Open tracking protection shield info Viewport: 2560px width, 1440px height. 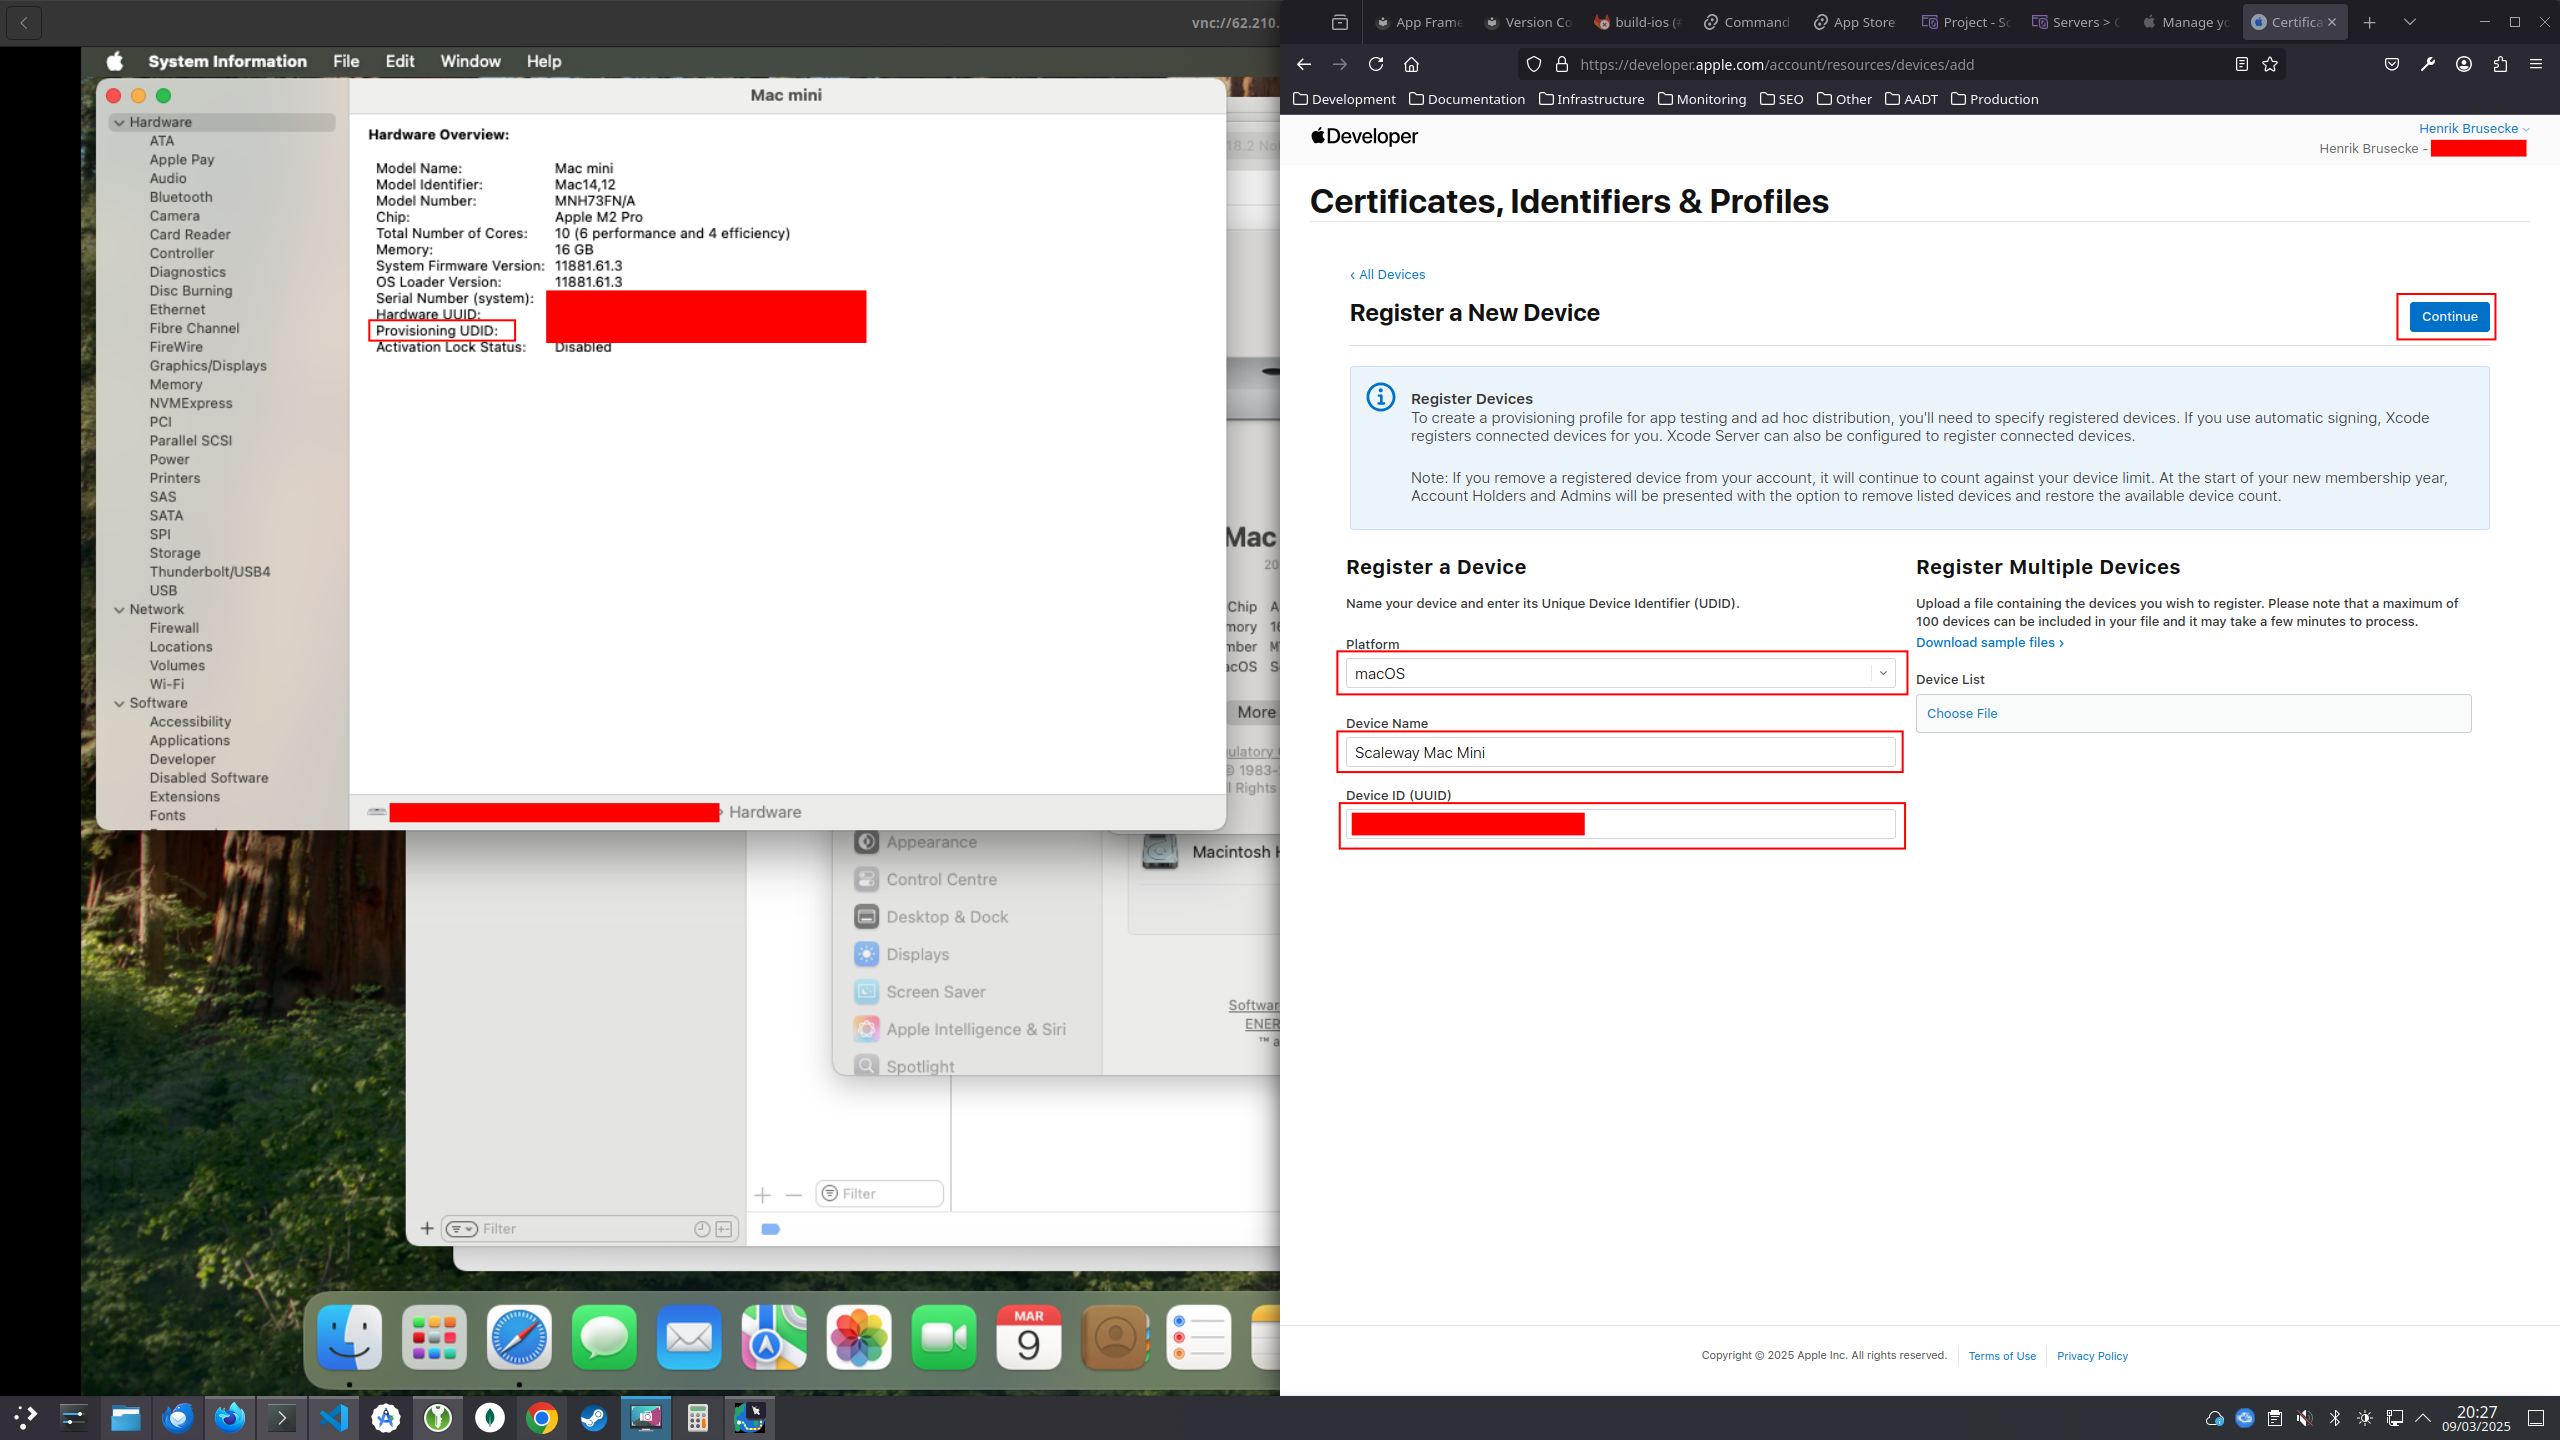click(x=1534, y=64)
